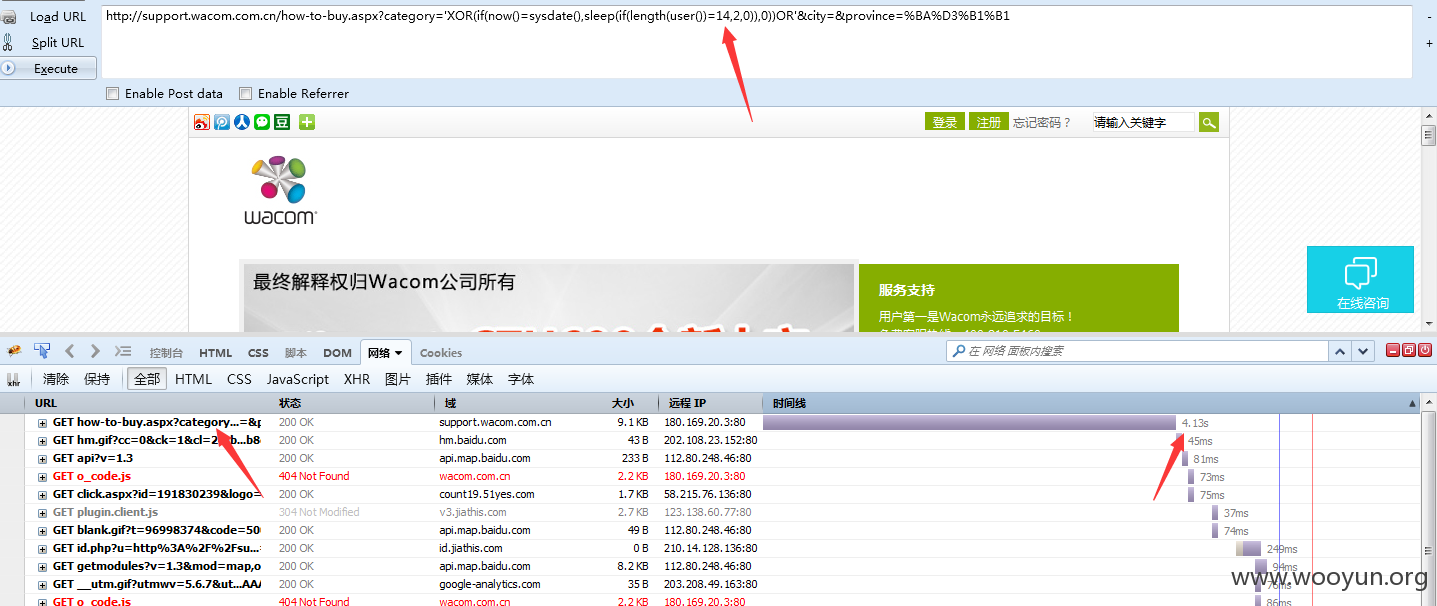The height and width of the screenshot is (606, 1437).
Task: Filter network requests by 图片 images
Action: [x=398, y=379]
